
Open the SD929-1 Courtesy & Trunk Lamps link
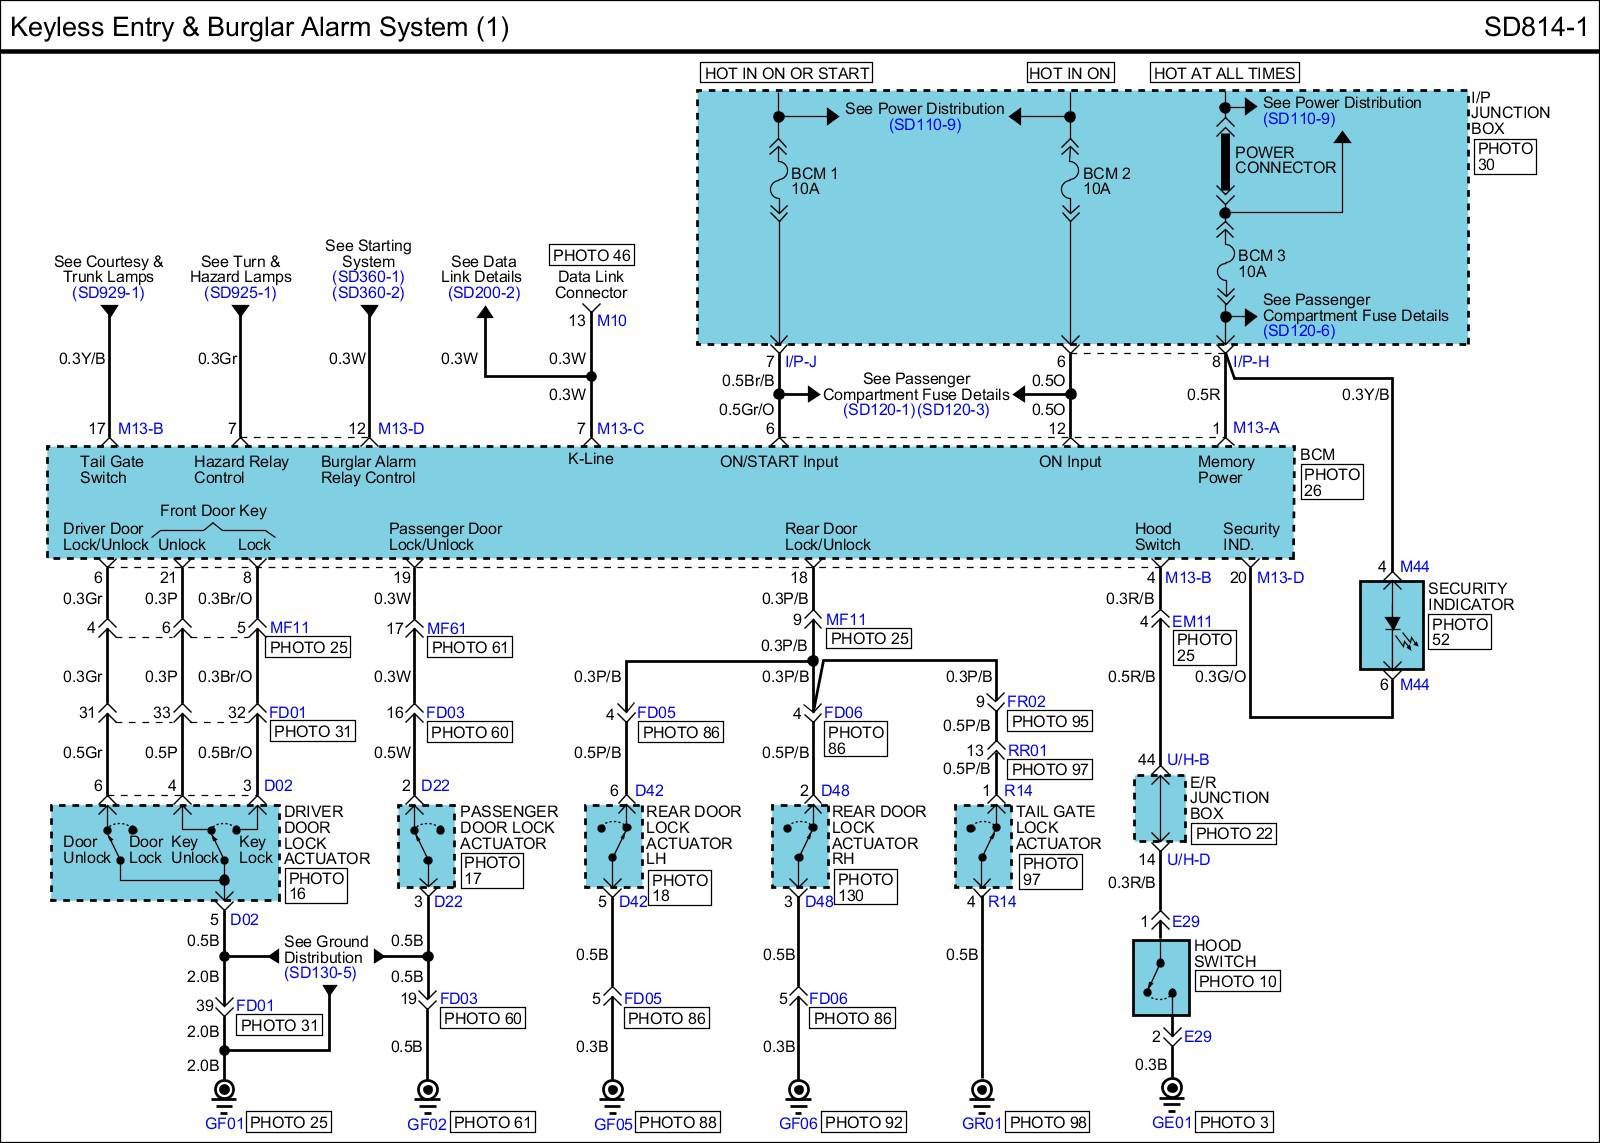108,293
